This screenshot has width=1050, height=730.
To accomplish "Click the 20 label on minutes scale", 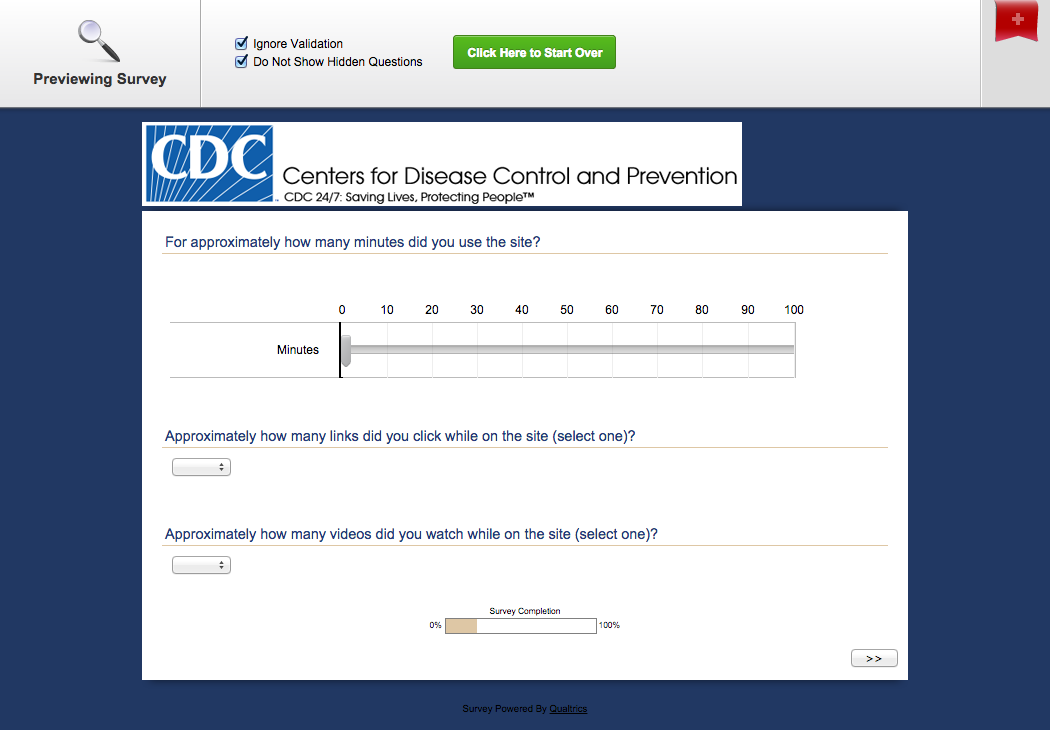I will (x=432, y=310).
